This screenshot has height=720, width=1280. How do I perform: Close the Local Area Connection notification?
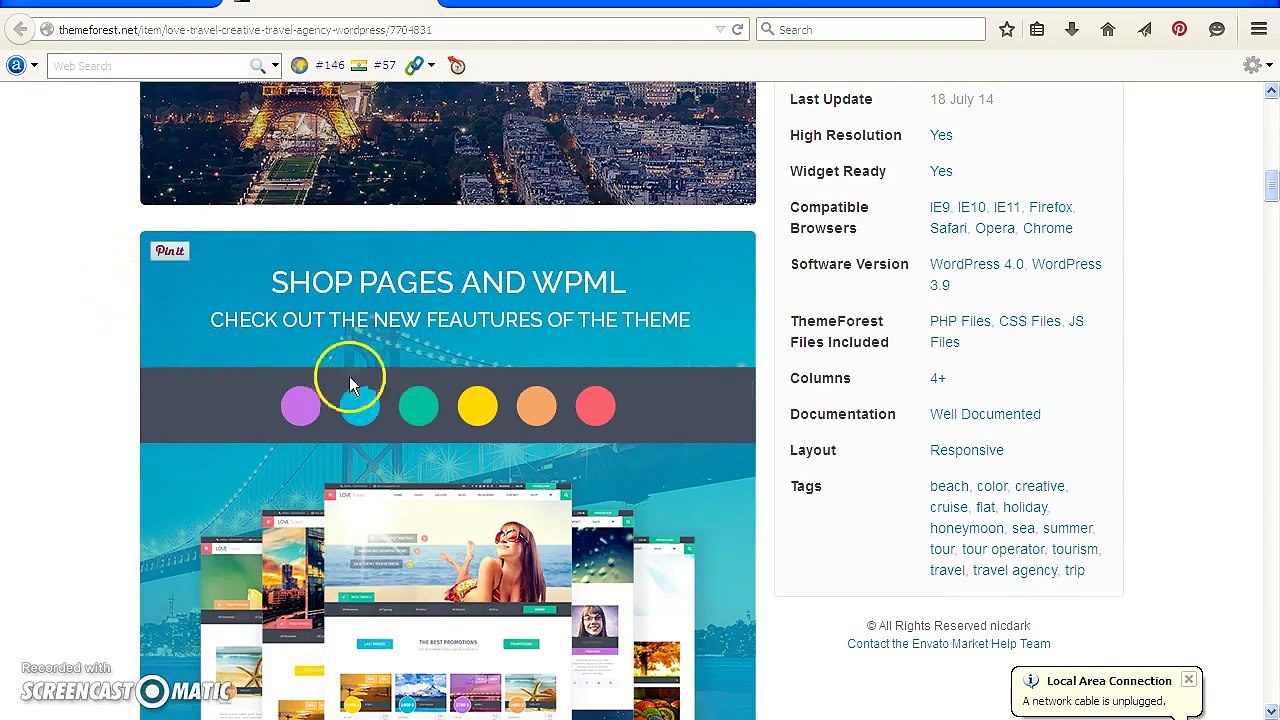[1188, 680]
